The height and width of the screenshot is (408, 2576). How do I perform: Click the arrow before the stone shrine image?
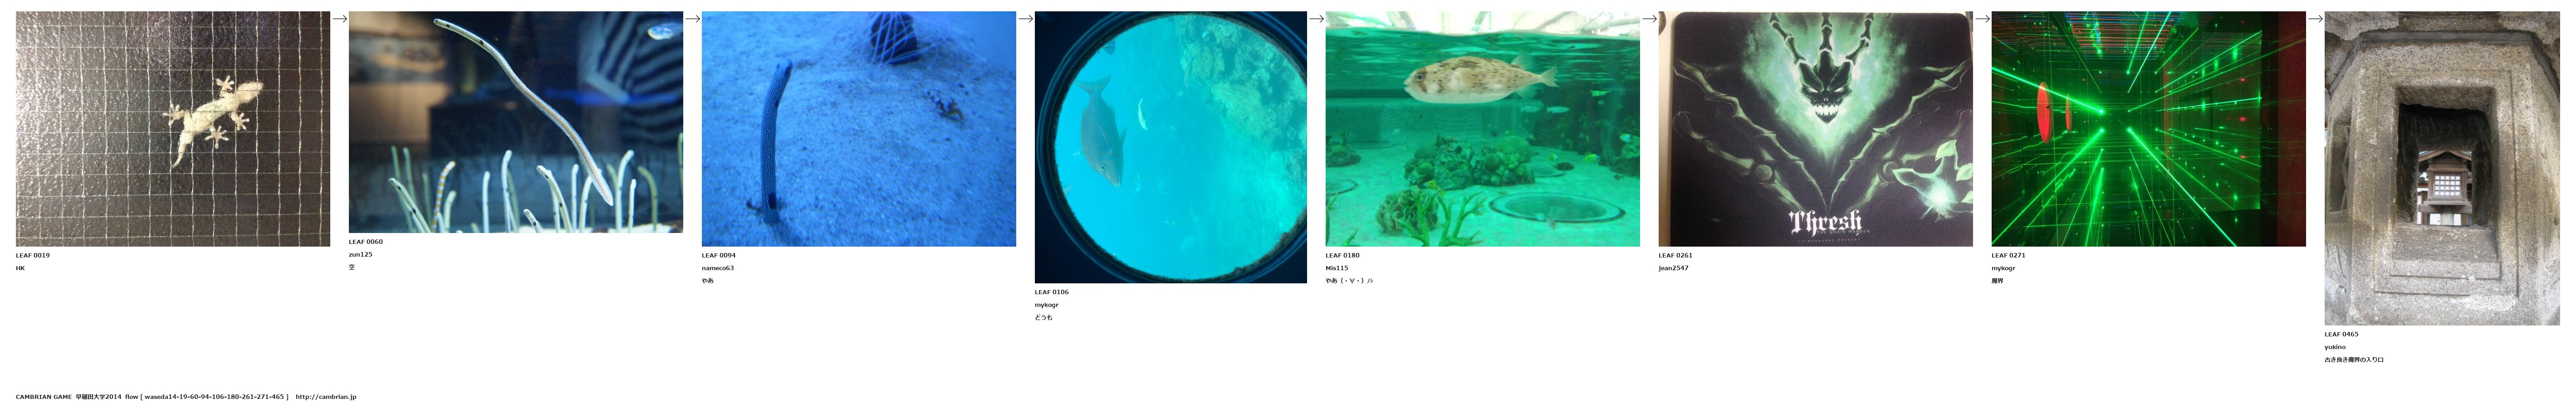[2315, 18]
